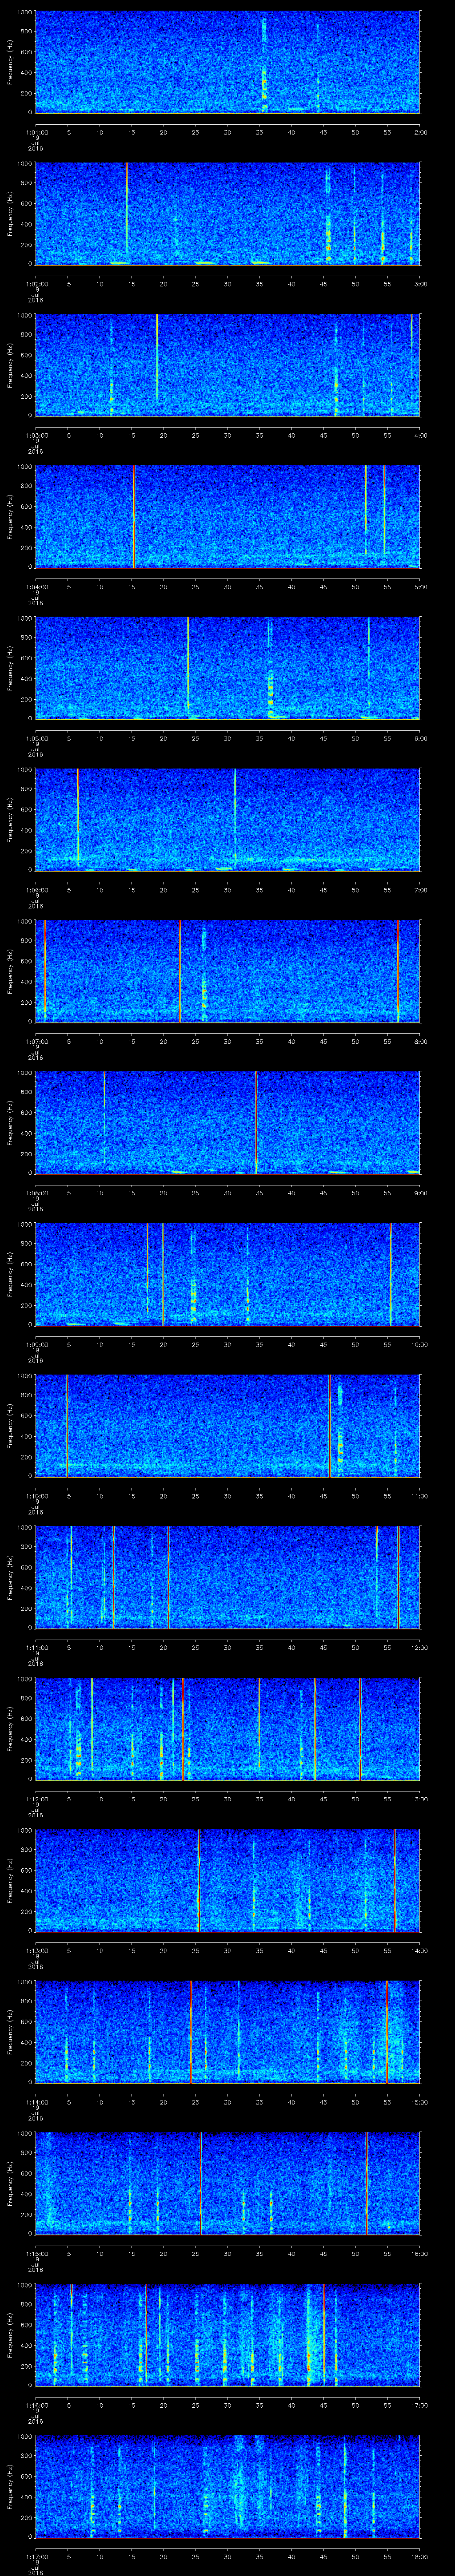The image size is (455, 2576).
Task: Select the '1:06:00' time label
Action: (x=36, y=890)
